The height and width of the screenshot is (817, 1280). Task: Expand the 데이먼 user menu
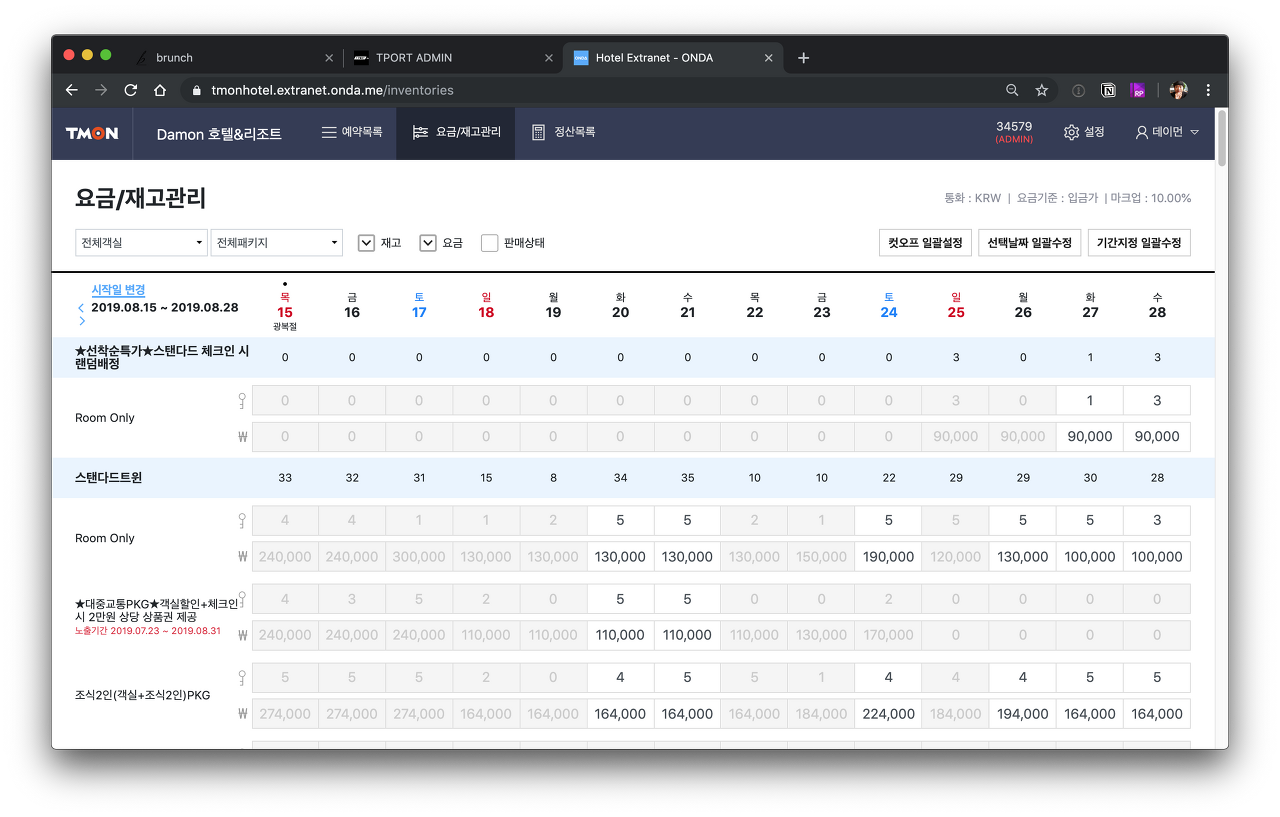click(x=1167, y=132)
